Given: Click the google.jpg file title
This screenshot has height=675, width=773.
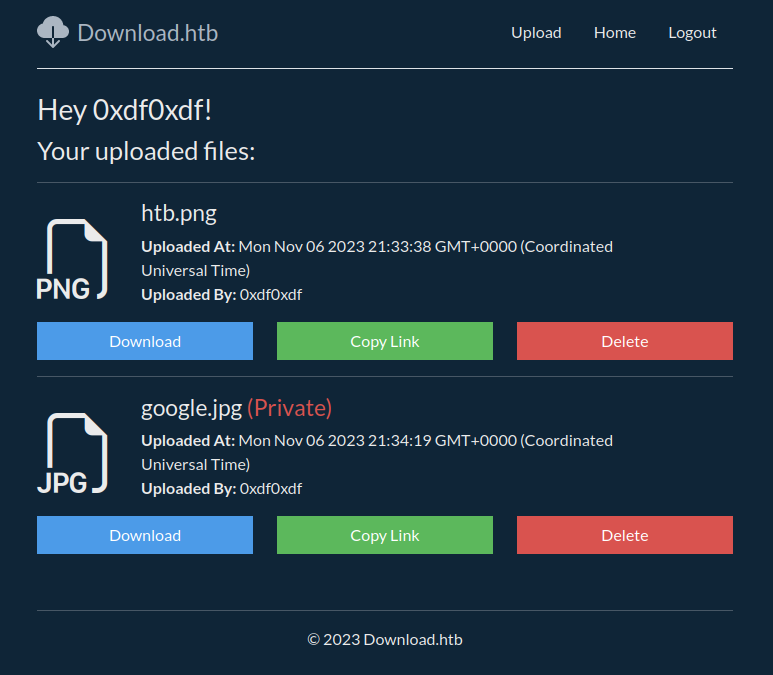Looking at the screenshot, I should 192,407.
